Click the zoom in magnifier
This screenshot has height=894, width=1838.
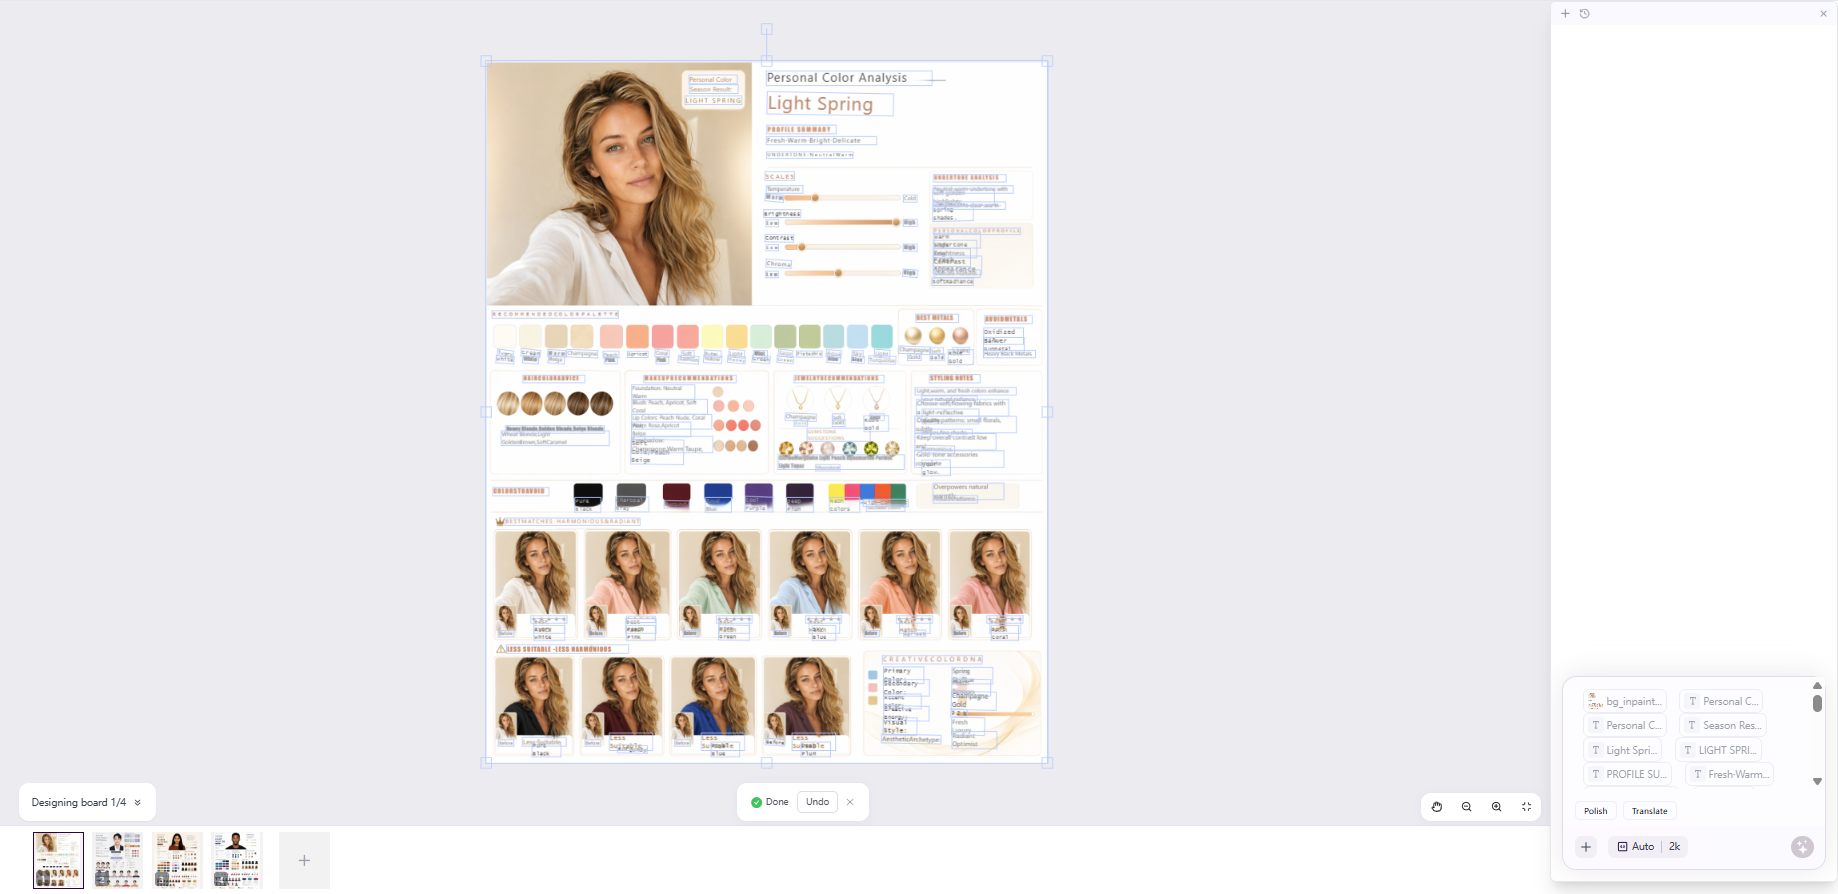(x=1497, y=807)
